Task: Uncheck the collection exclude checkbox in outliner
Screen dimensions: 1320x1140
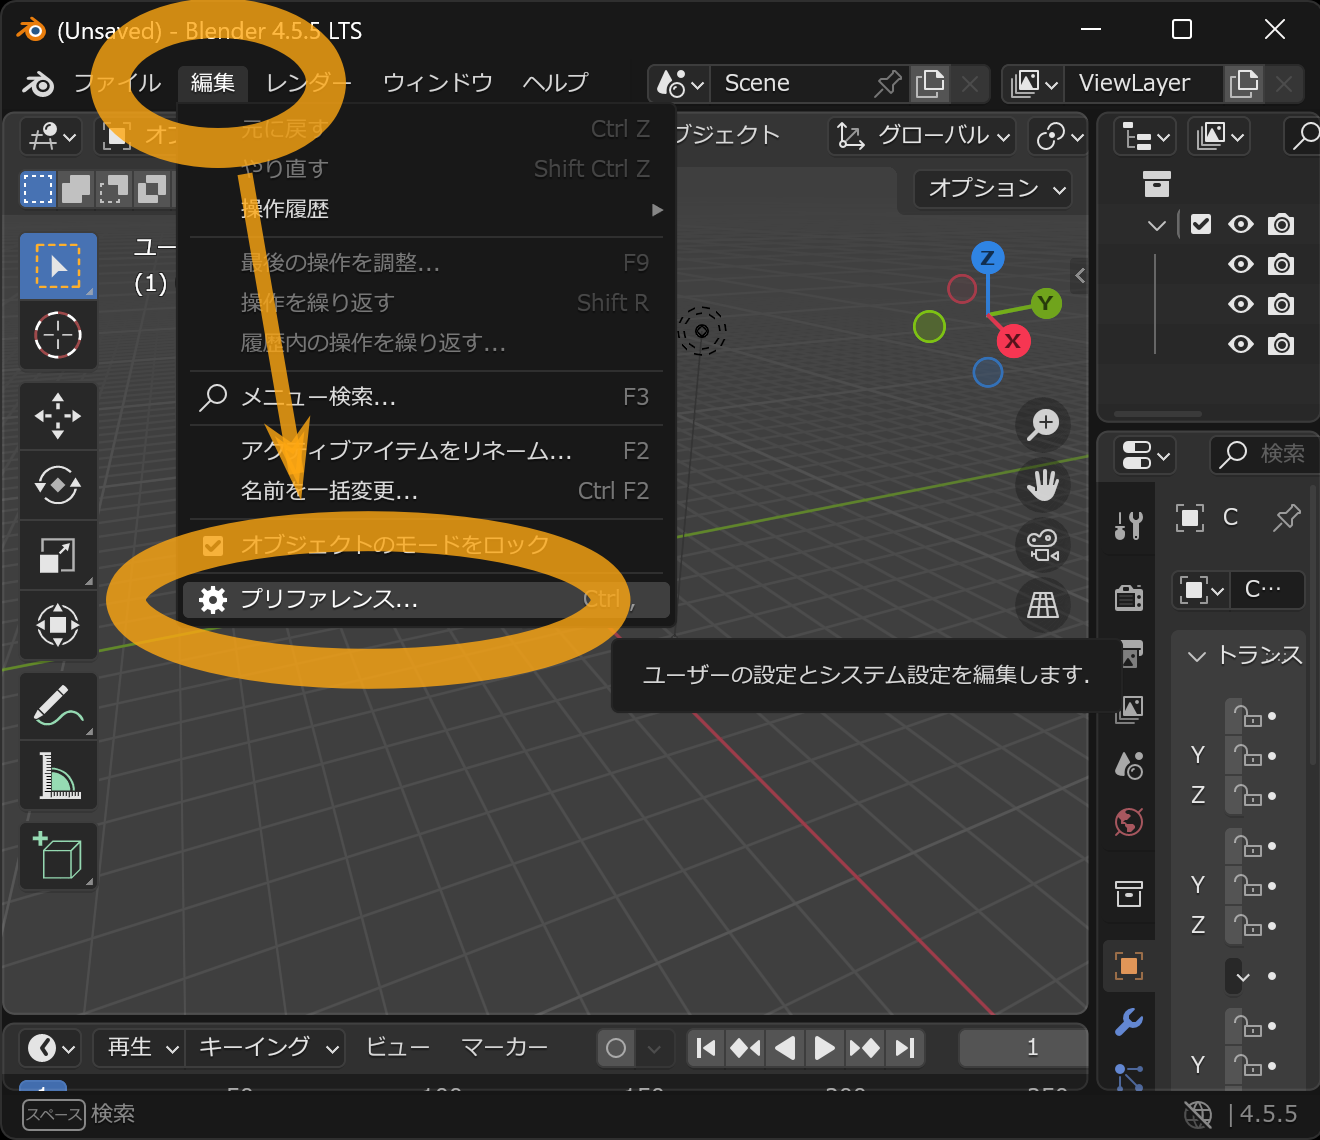Action: tap(1201, 225)
